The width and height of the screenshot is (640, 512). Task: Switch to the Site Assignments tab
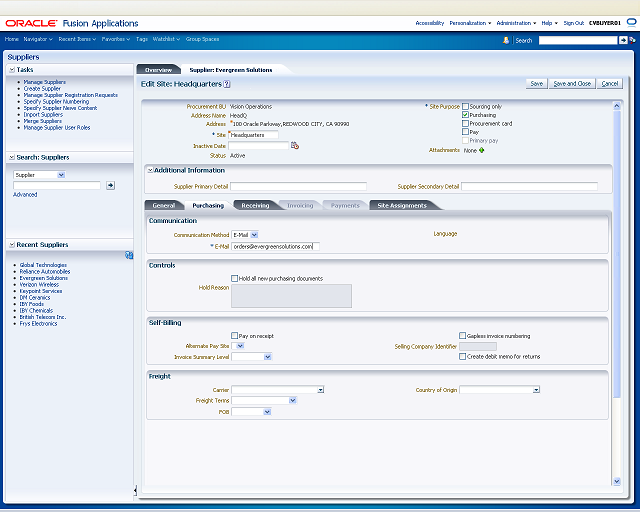point(402,205)
